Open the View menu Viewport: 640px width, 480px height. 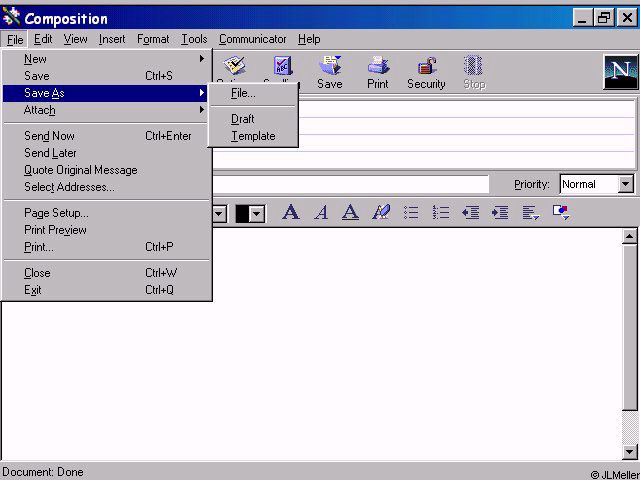pos(76,39)
